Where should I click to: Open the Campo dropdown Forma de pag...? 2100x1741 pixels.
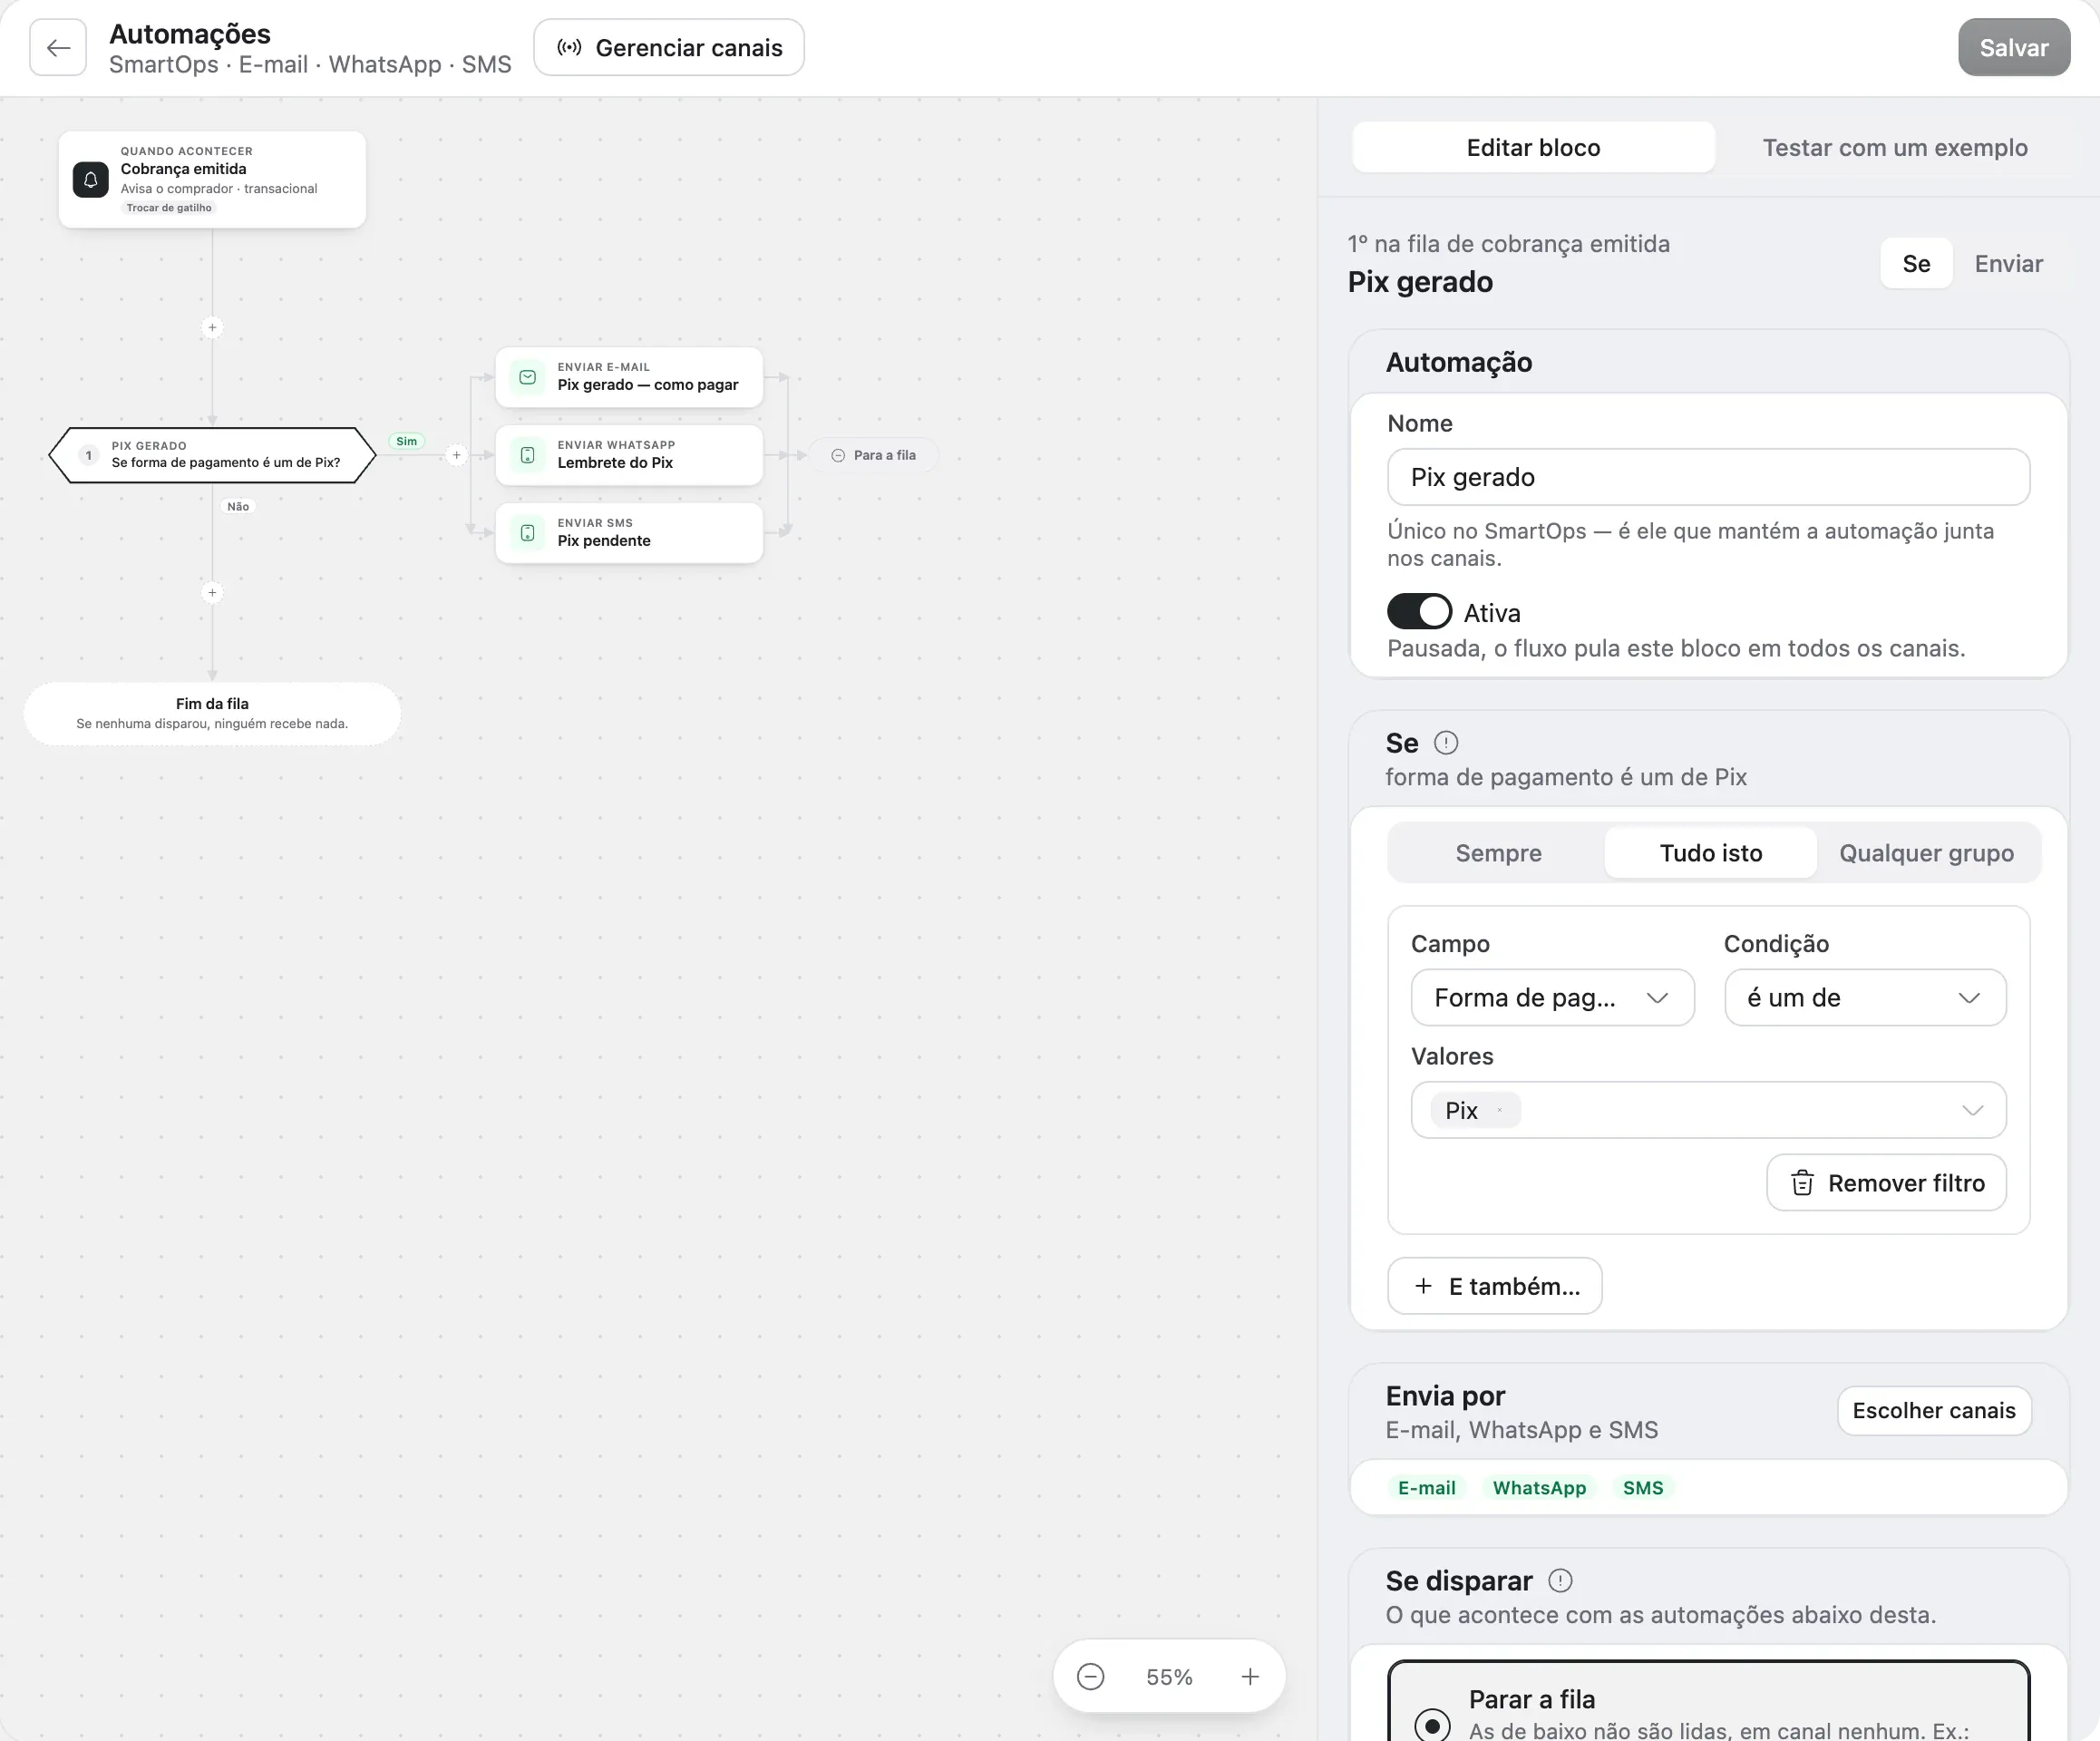1552,997
